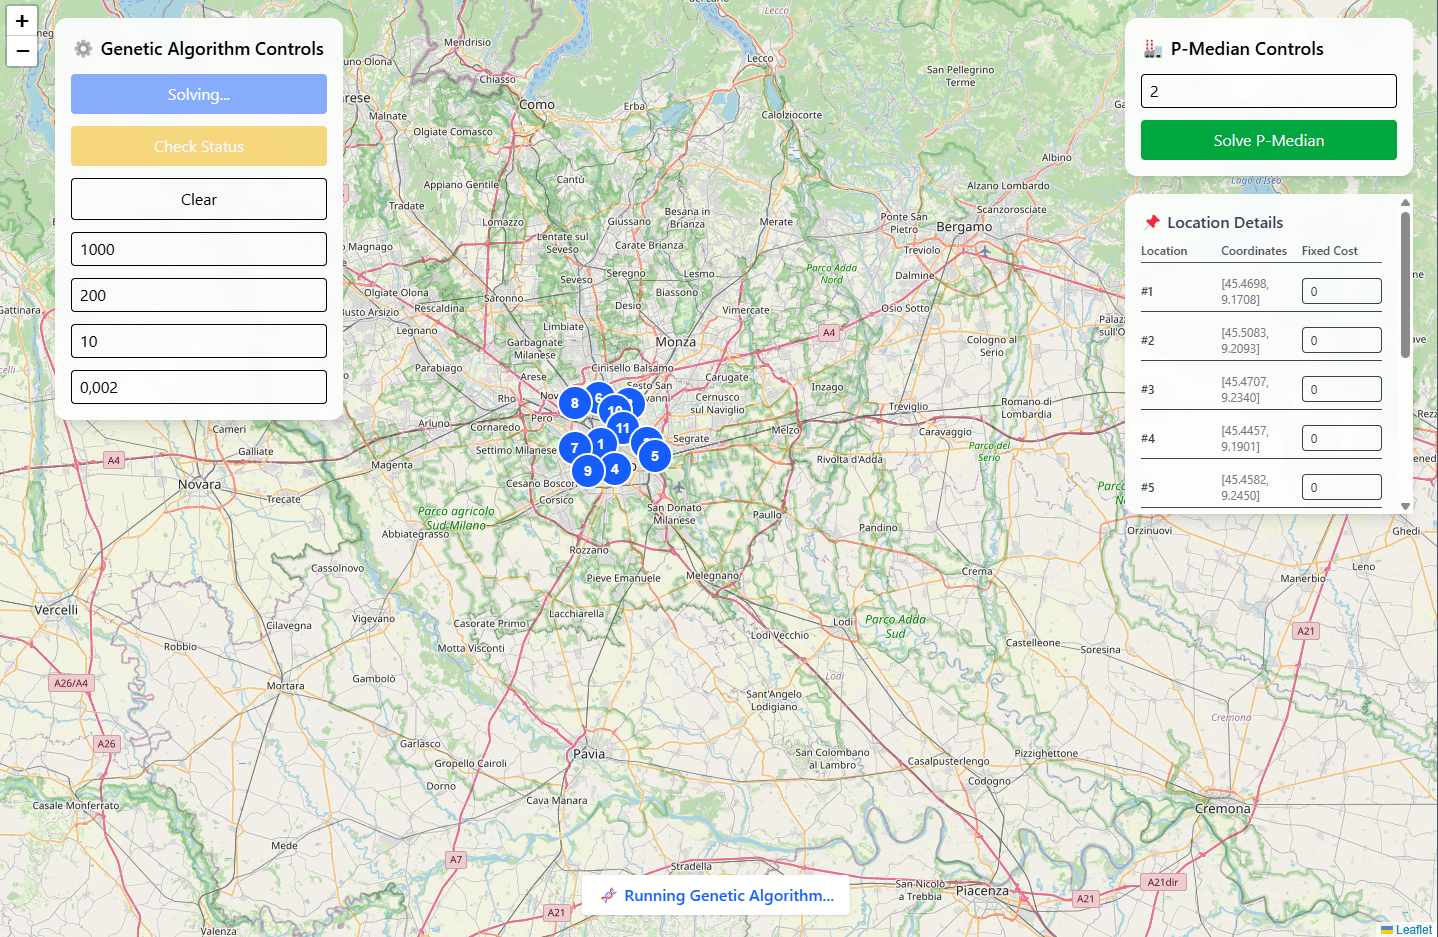Click the pushpin icon beside Location Details
The height and width of the screenshot is (937, 1438).
tap(1152, 222)
